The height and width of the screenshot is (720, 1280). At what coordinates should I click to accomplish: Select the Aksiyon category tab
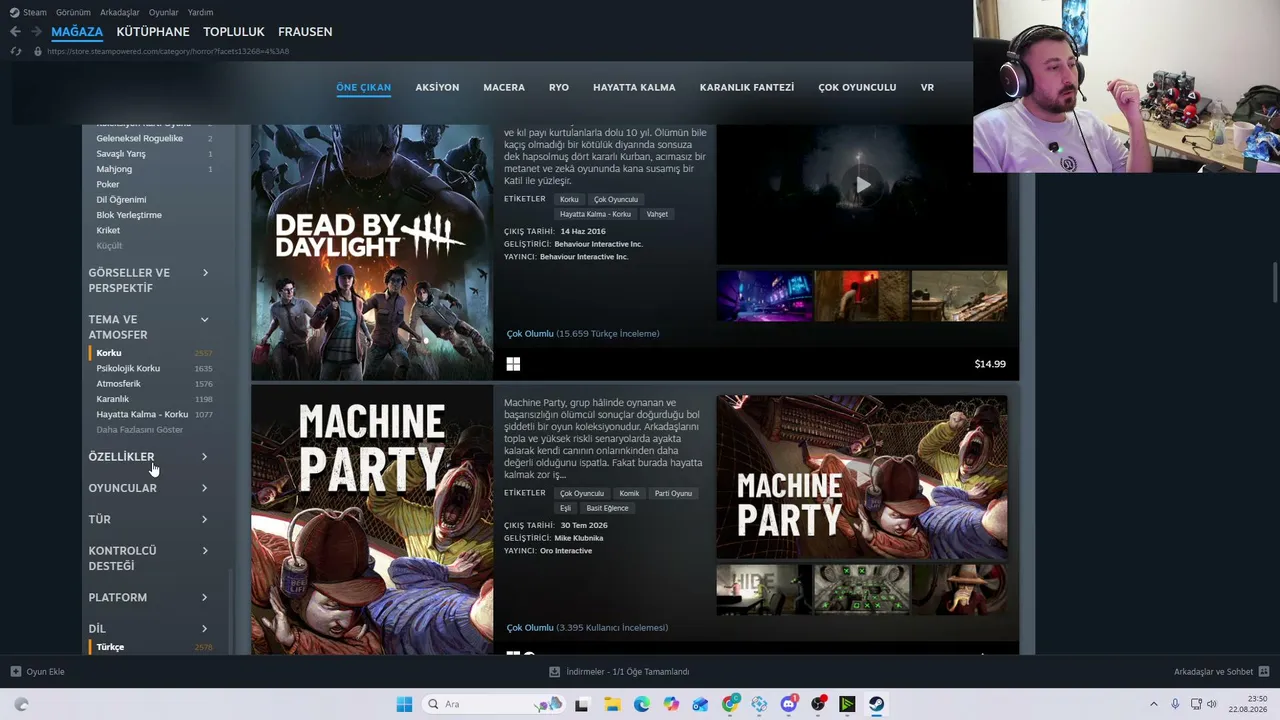coord(437,88)
